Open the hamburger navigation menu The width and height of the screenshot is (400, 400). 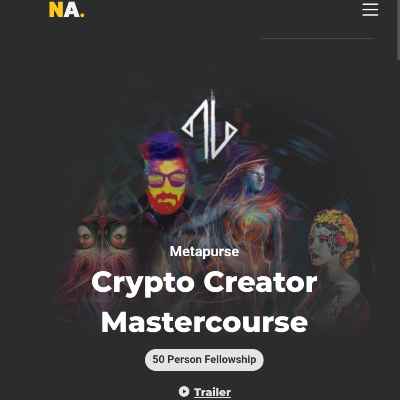[x=370, y=9]
